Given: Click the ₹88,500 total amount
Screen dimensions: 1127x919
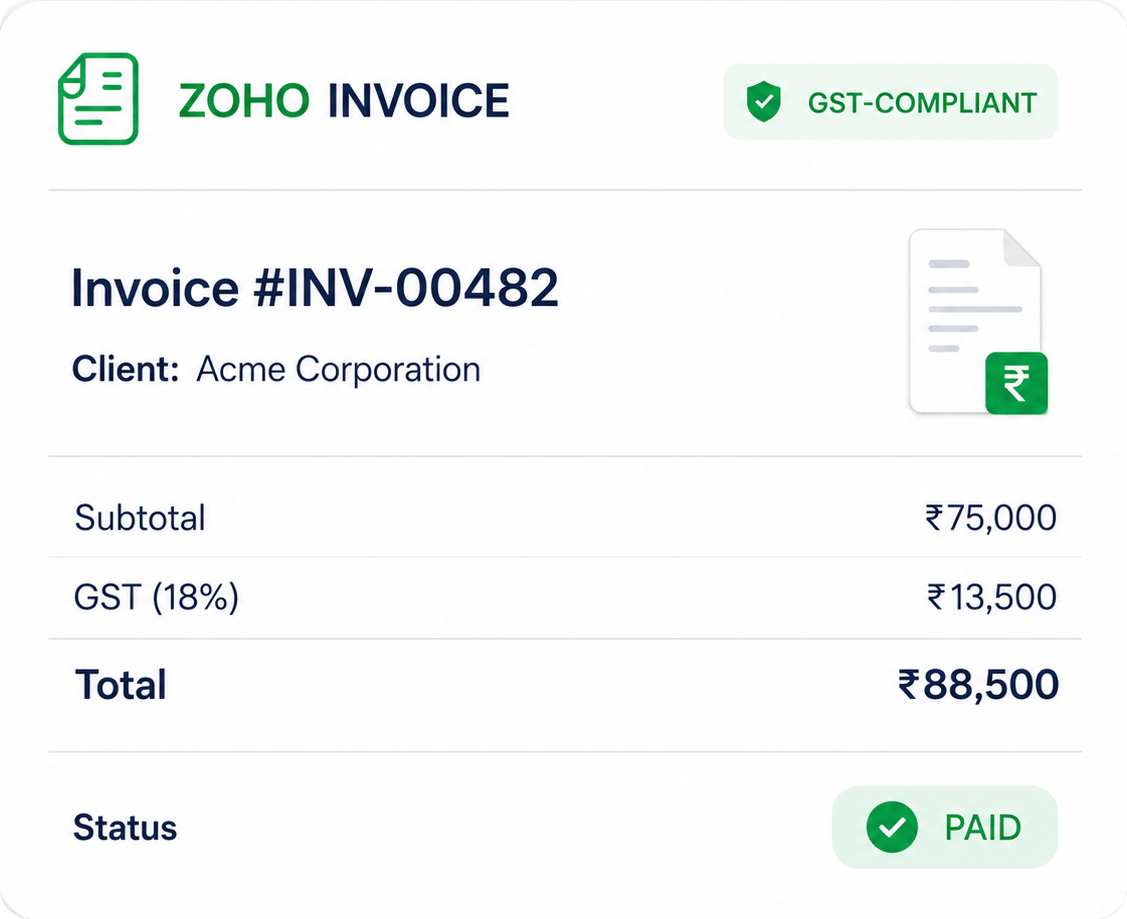Looking at the screenshot, I should pyautogui.click(x=978, y=685).
